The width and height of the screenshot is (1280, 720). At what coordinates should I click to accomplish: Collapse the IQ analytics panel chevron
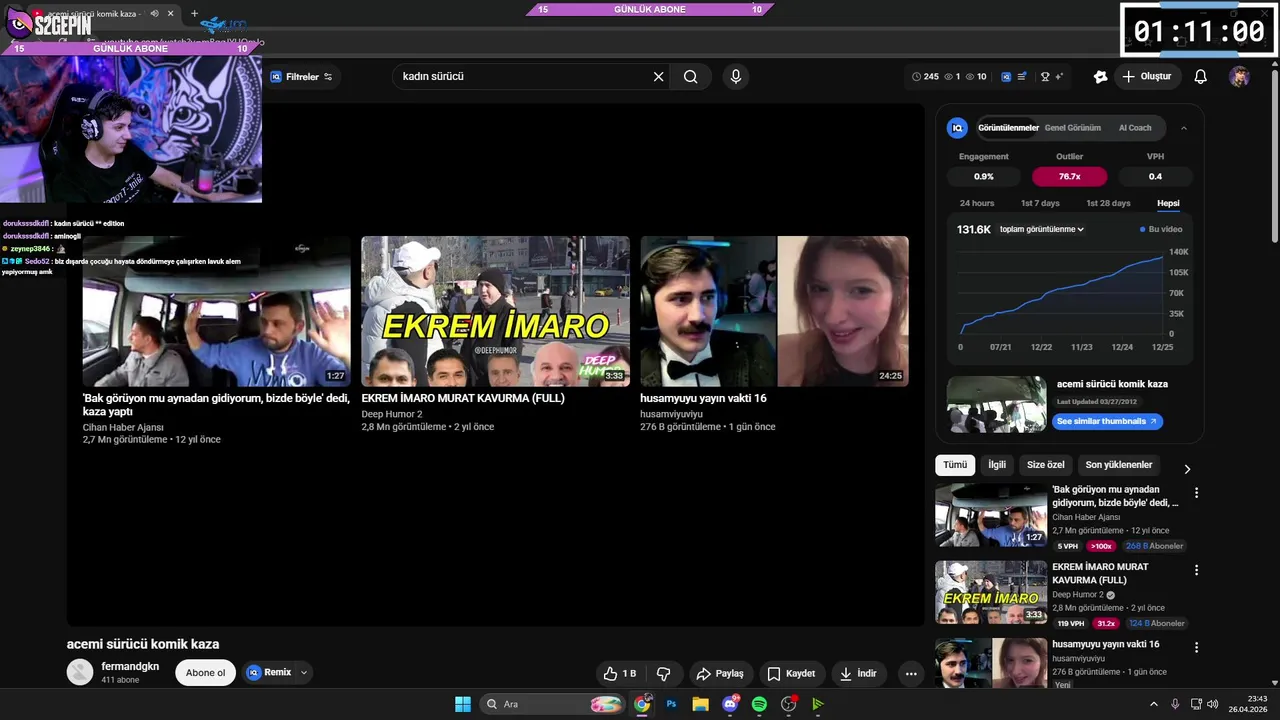[1184, 128]
